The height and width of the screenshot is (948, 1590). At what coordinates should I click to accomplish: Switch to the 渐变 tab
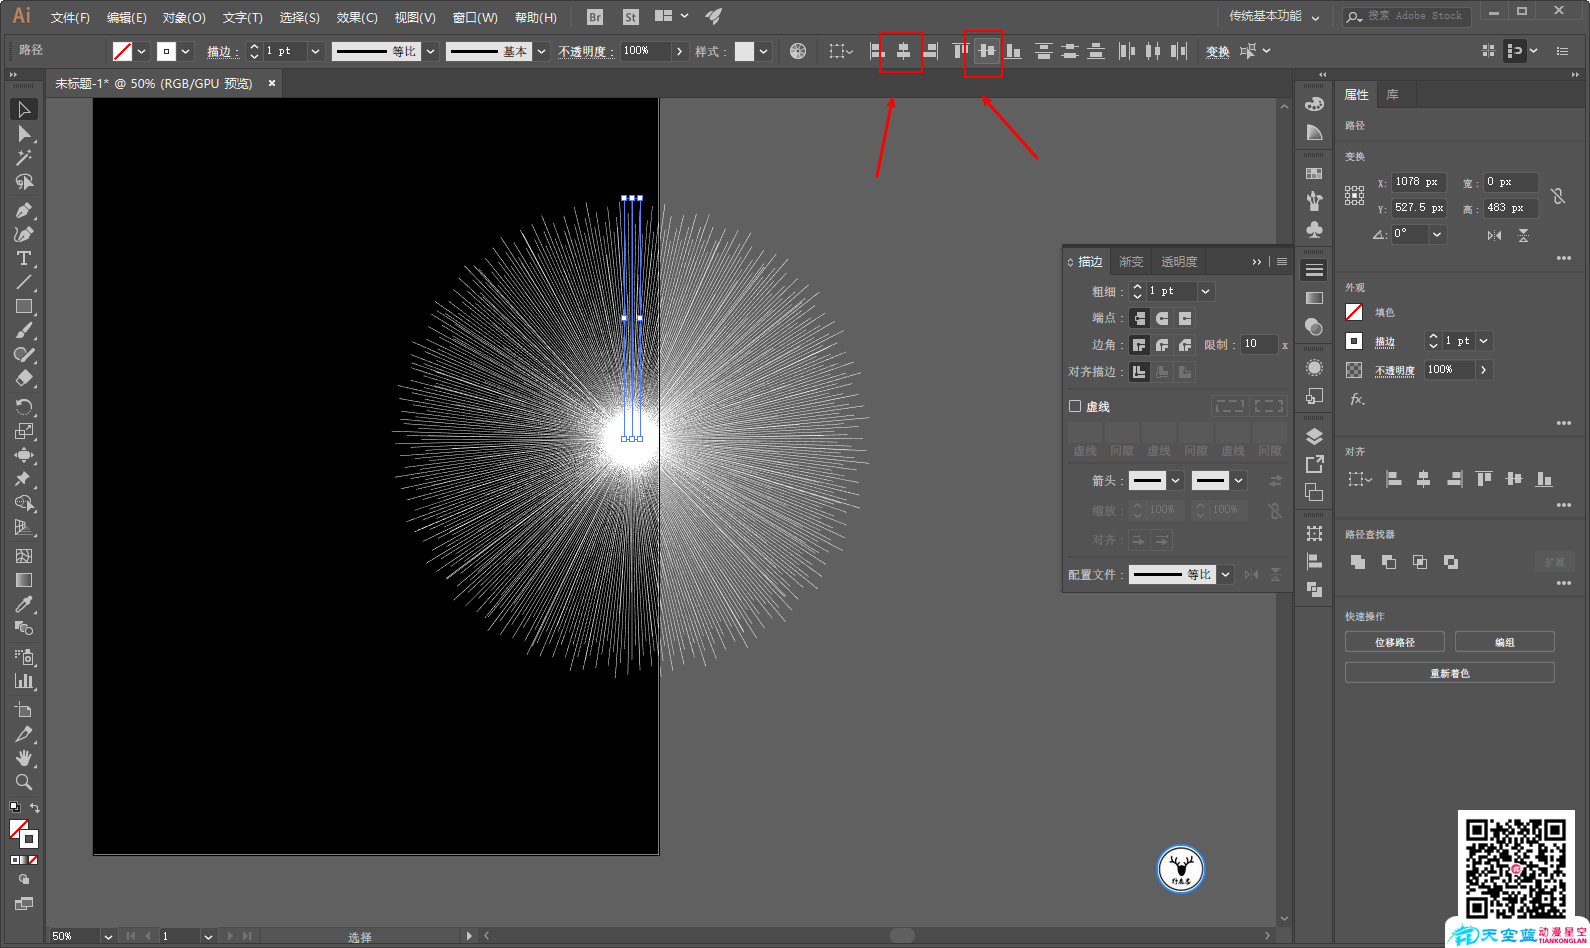(1131, 262)
